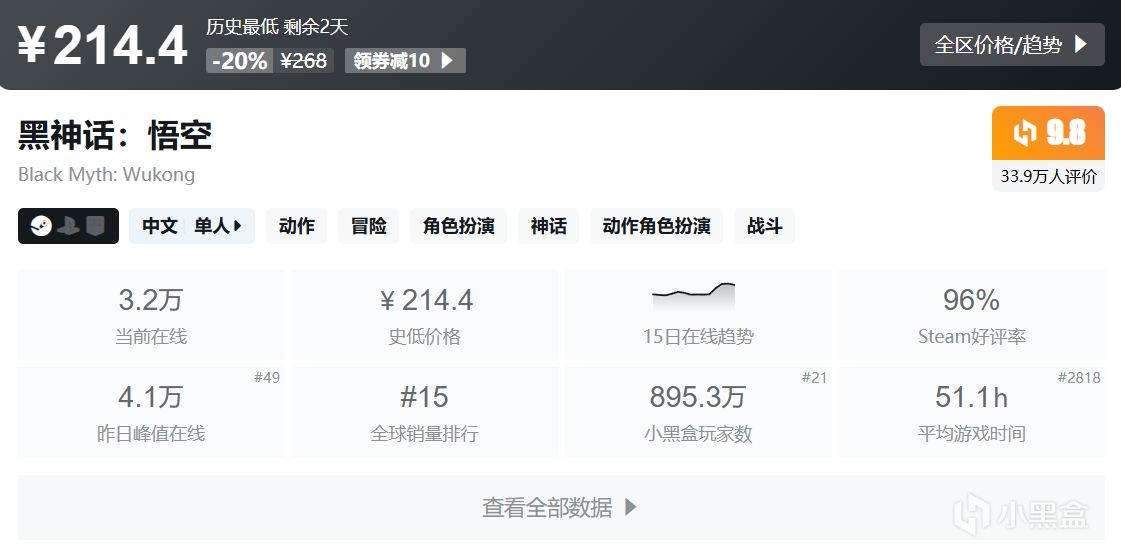Open the 角色扮演 genre tag
This screenshot has height=551, width=1121.
pos(458,227)
